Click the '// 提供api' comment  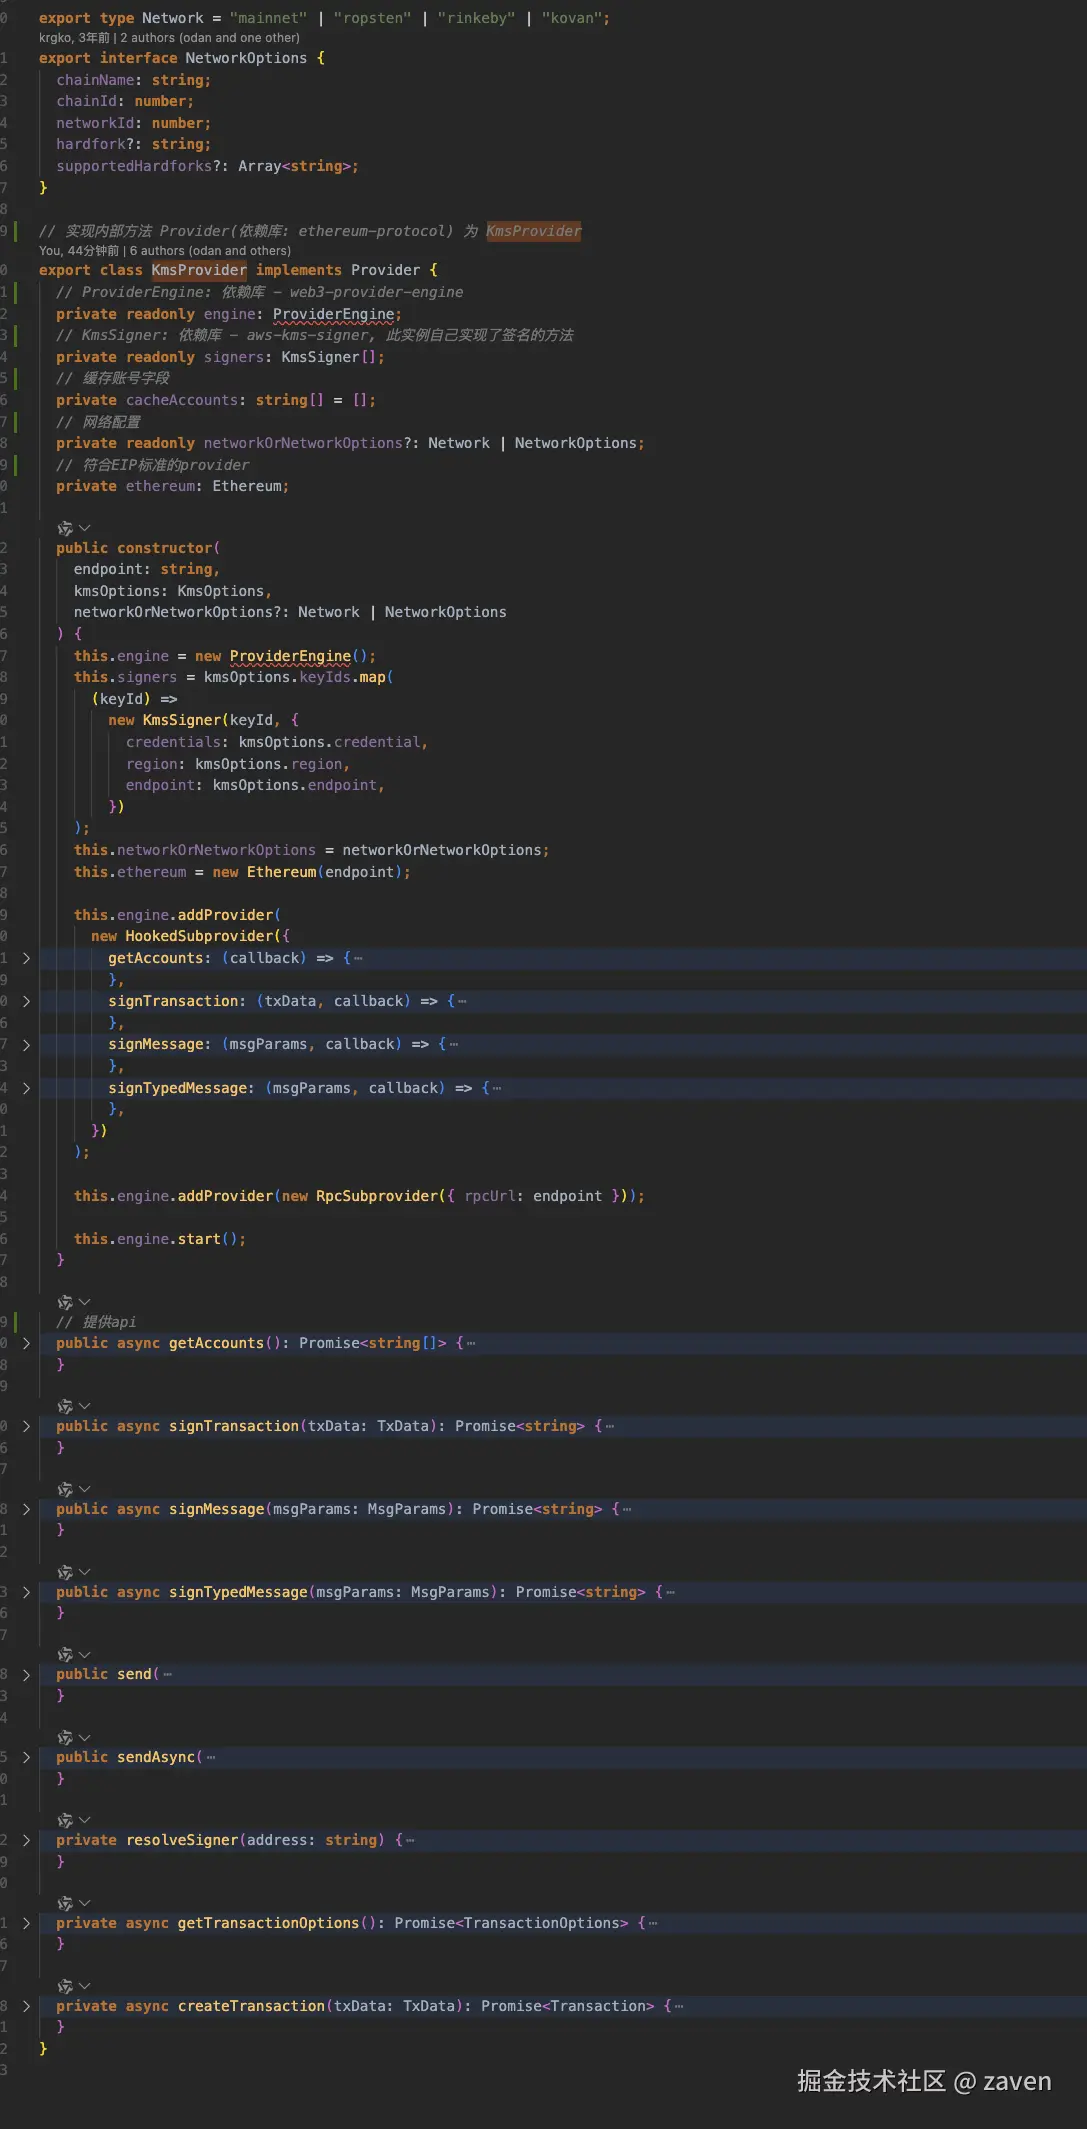click(96, 1322)
